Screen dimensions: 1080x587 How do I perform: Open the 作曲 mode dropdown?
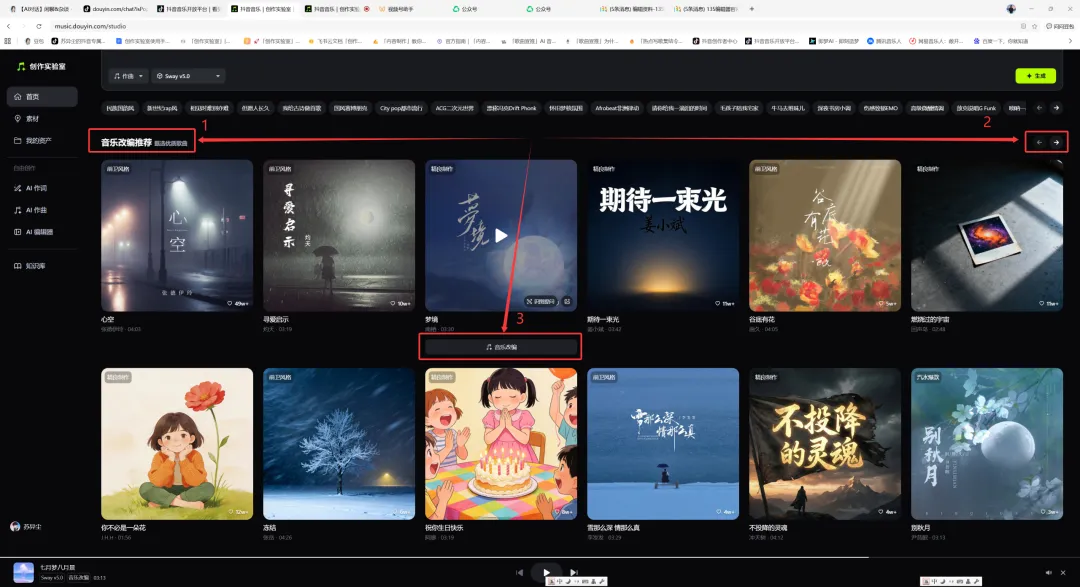(x=128, y=76)
